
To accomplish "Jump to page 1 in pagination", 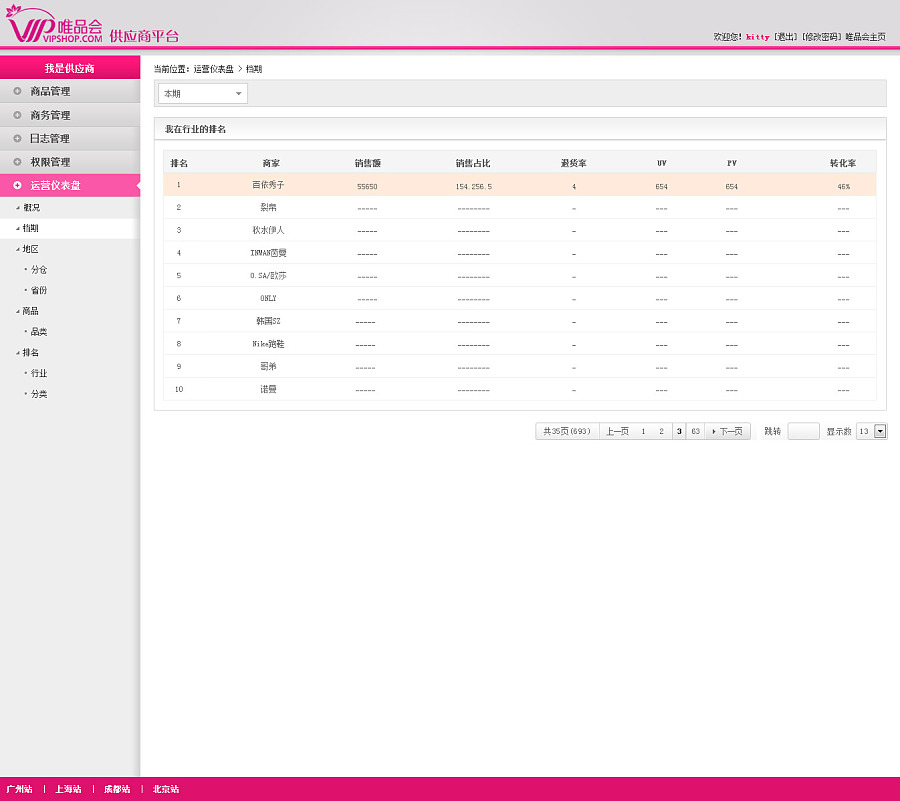I will pos(643,431).
